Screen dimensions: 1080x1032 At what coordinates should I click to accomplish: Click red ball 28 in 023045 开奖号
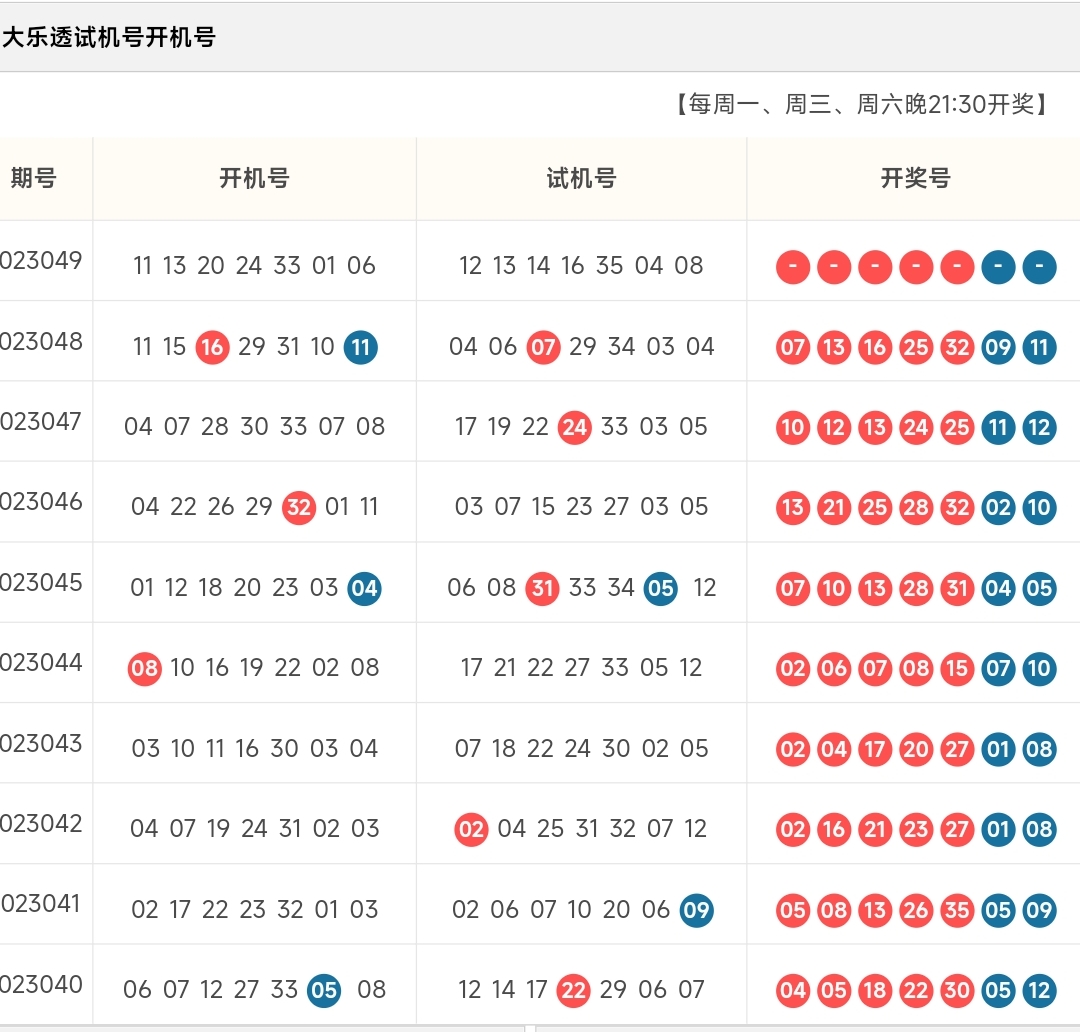[916, 588]
